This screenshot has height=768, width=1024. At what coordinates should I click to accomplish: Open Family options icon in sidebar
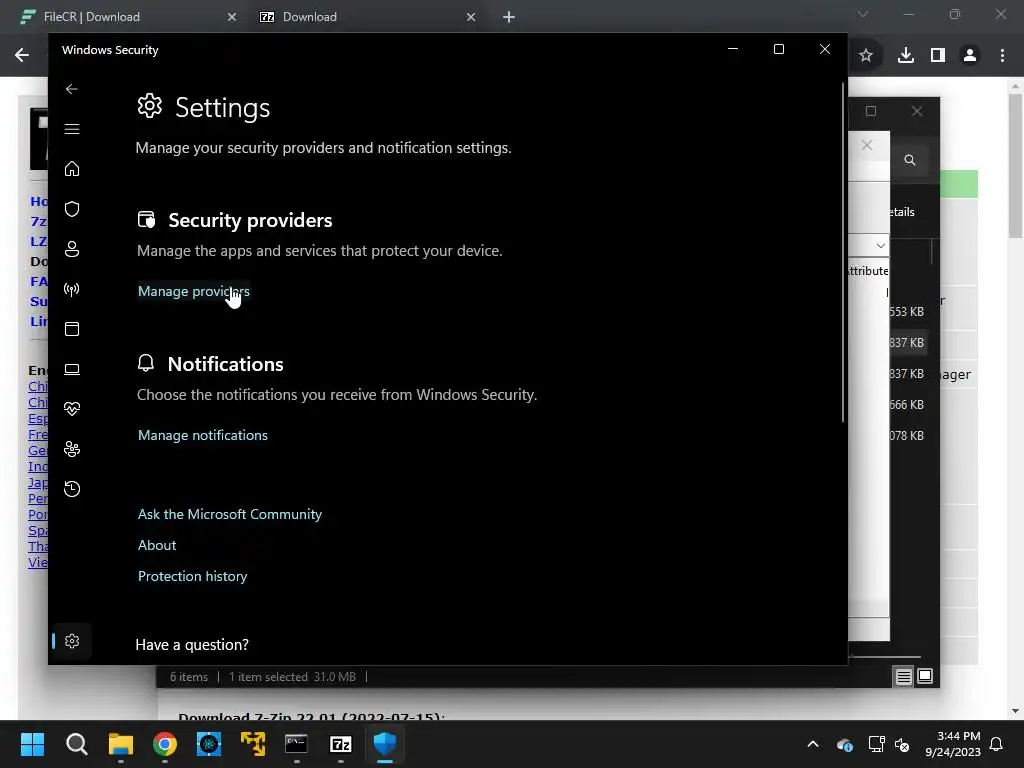coord(72,449)
